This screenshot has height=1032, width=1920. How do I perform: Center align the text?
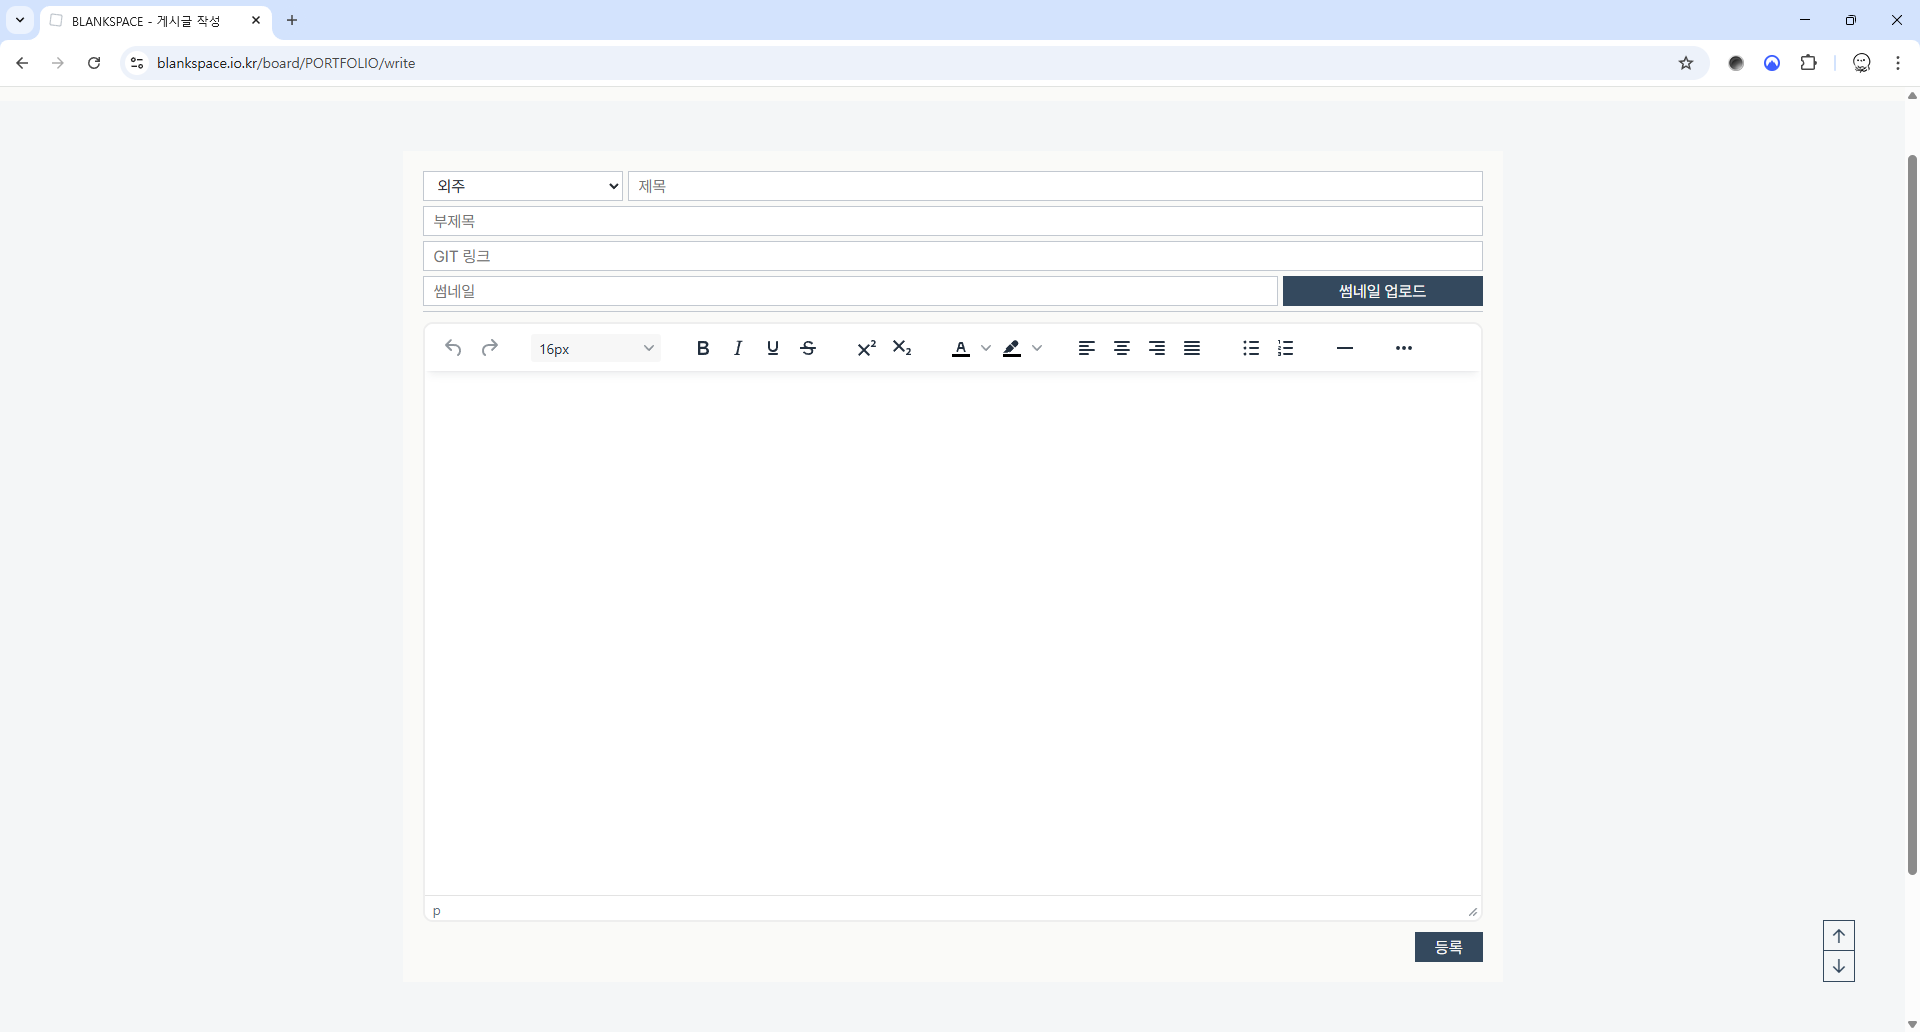pos(1122,348)
